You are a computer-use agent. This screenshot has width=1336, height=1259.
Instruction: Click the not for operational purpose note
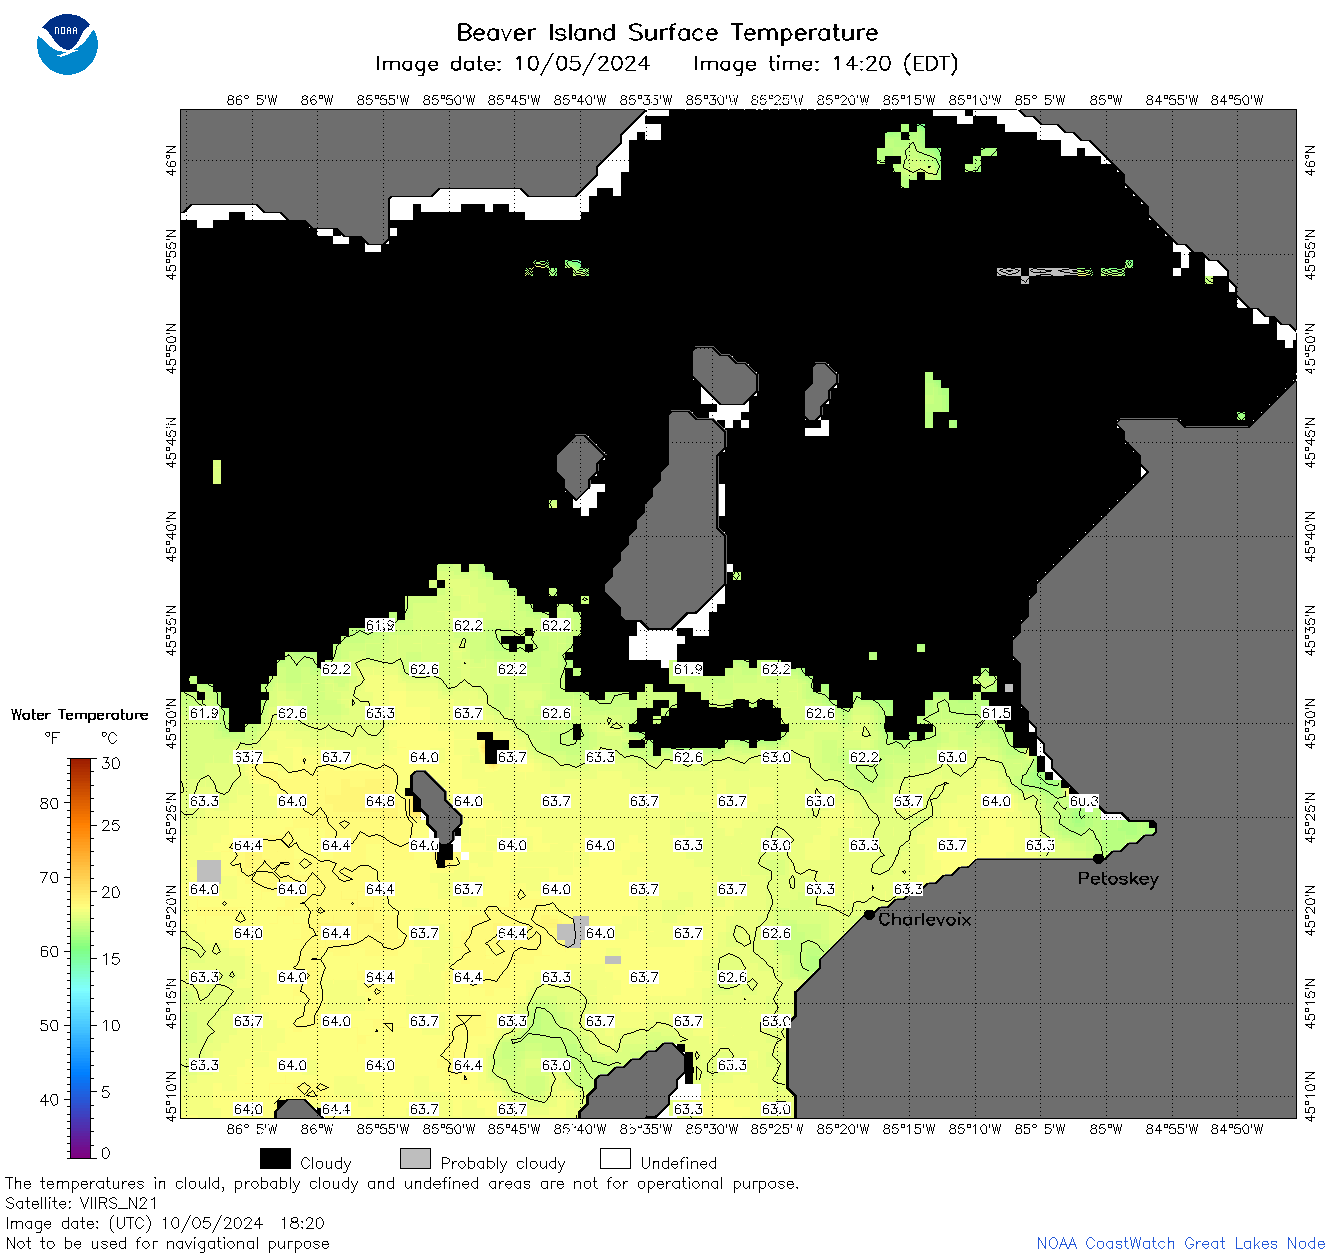(402, 1183)
